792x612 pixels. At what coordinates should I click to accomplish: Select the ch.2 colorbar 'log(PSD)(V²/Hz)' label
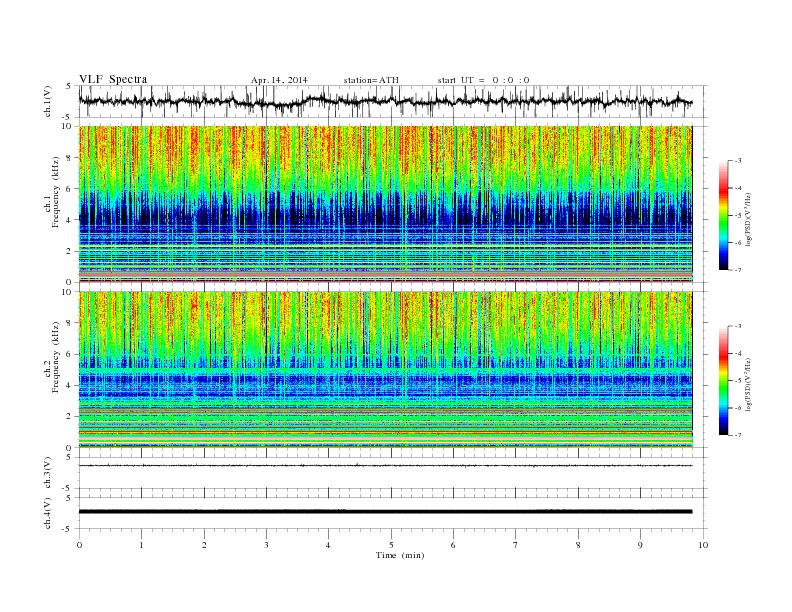[748, 384]
